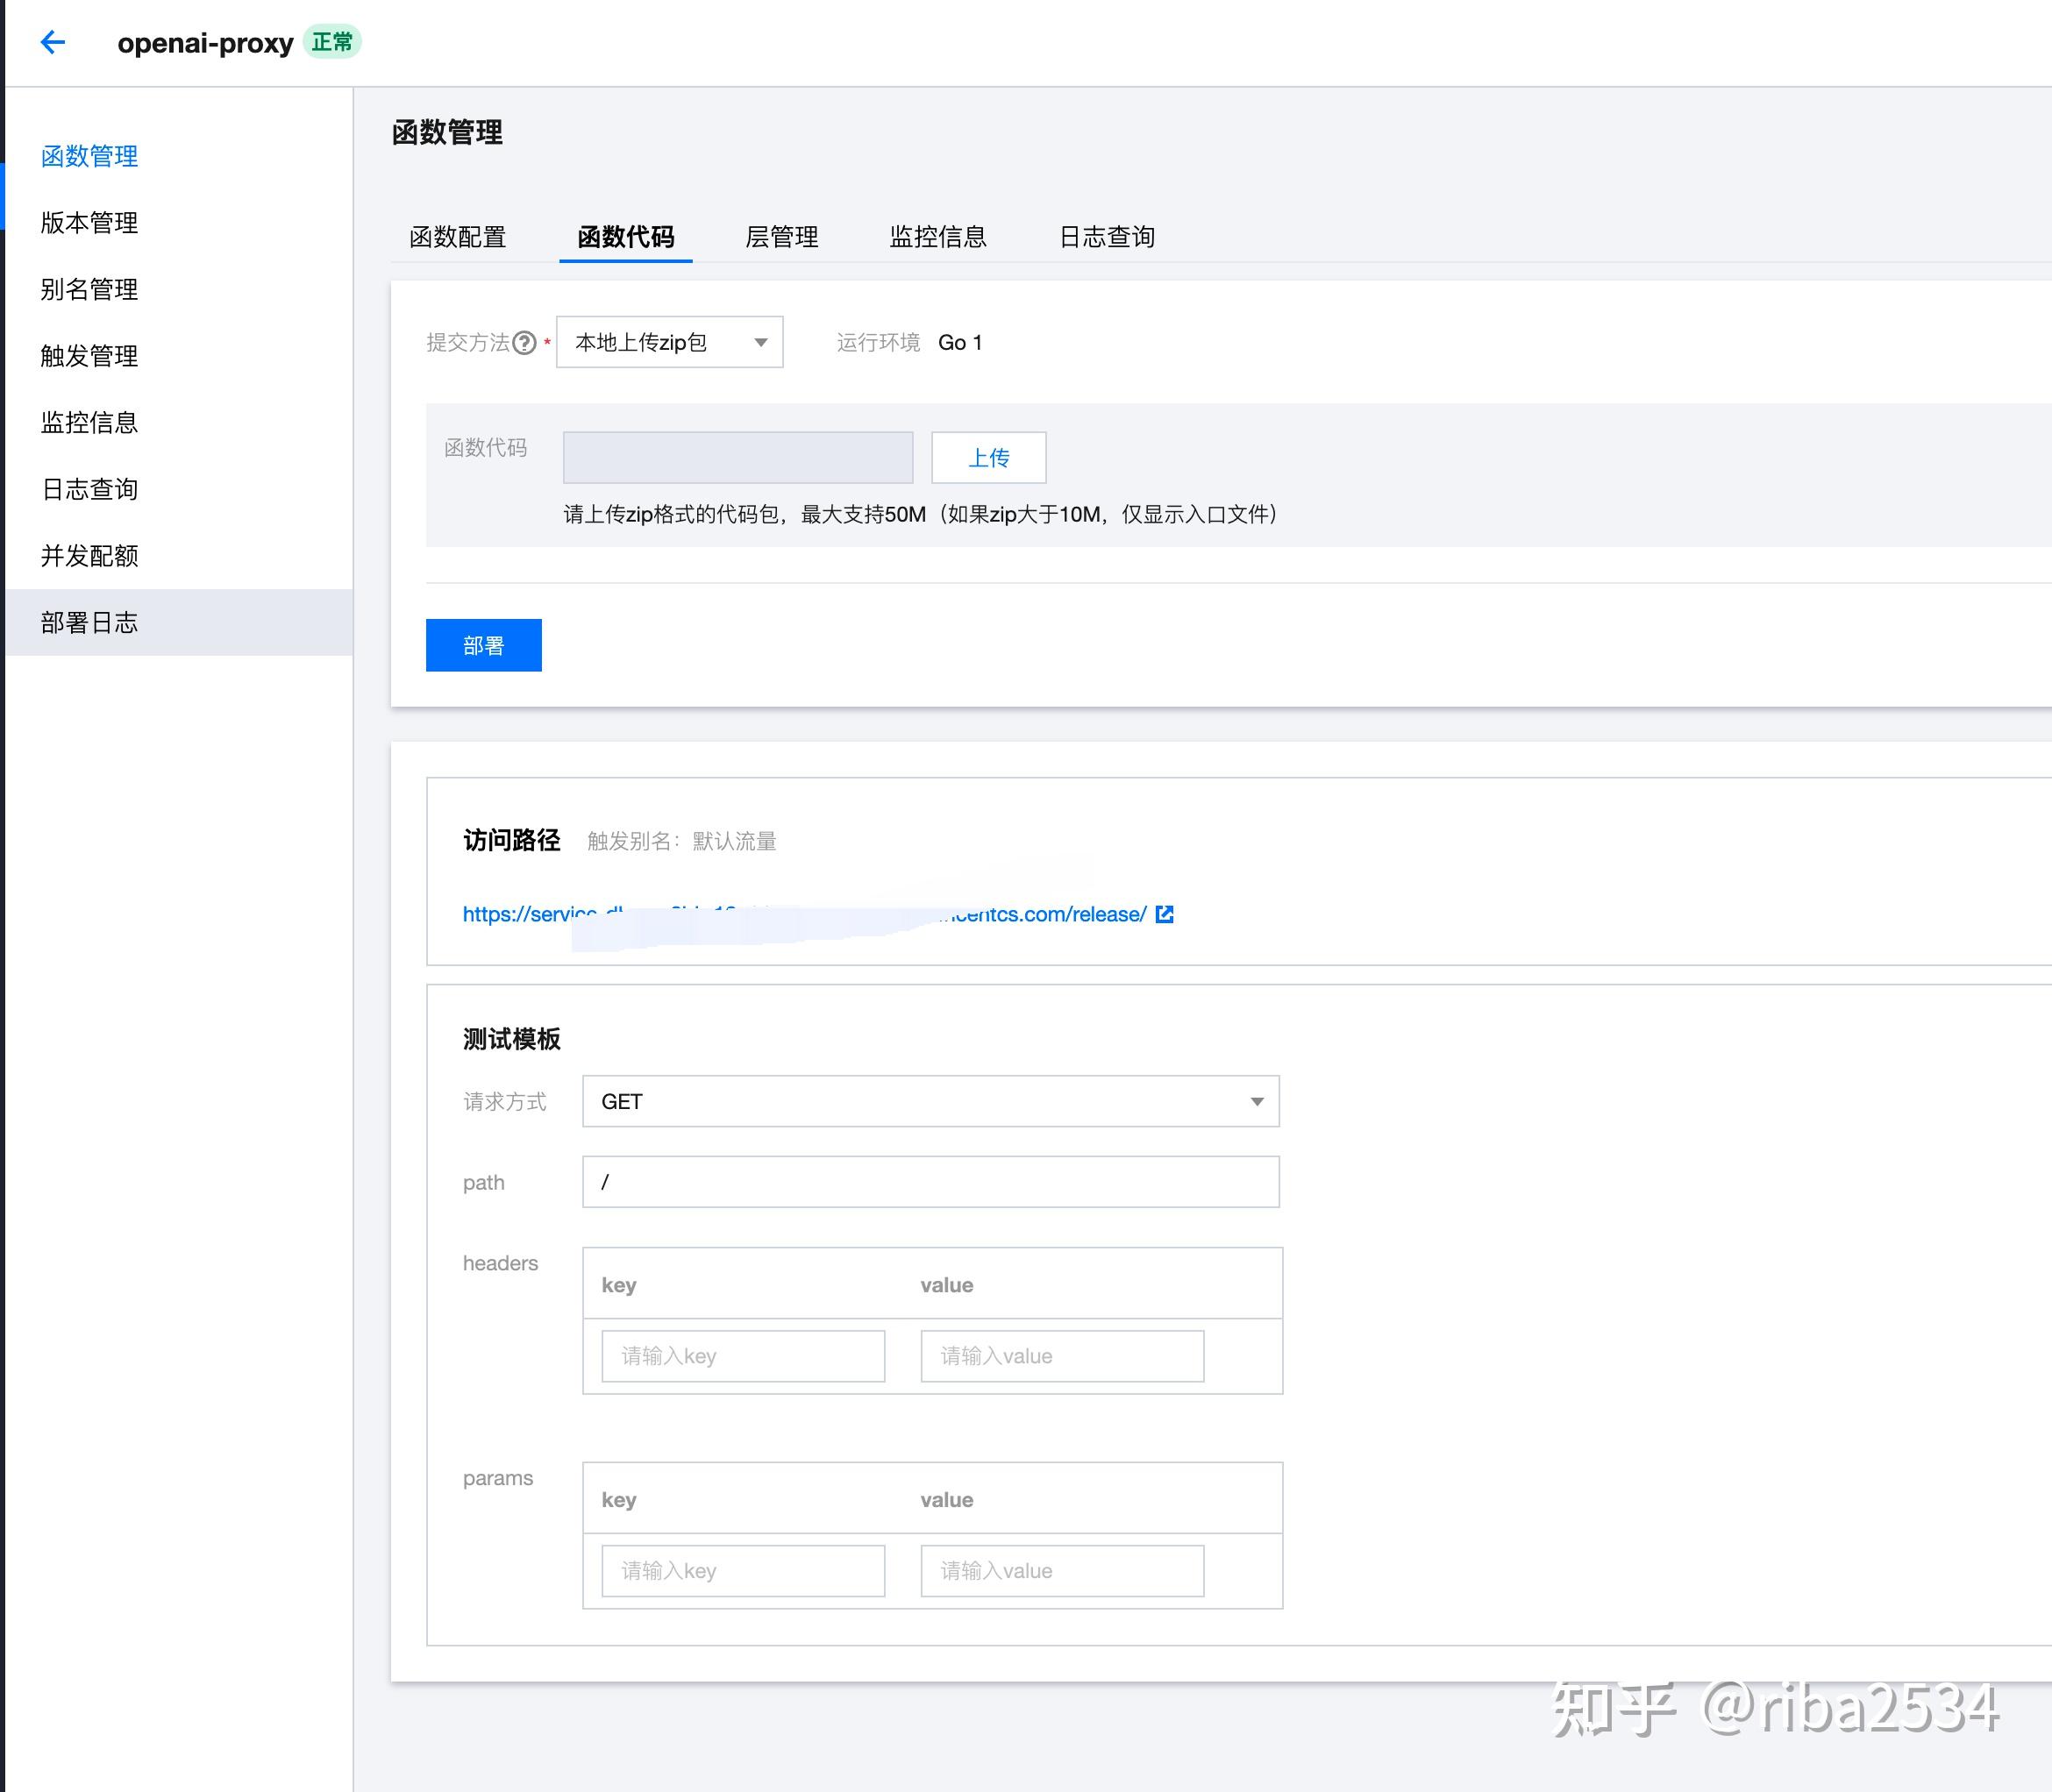Switch to the 层管理 tab
This screenshot has height=1792, width=2052.
click(781, 237)
